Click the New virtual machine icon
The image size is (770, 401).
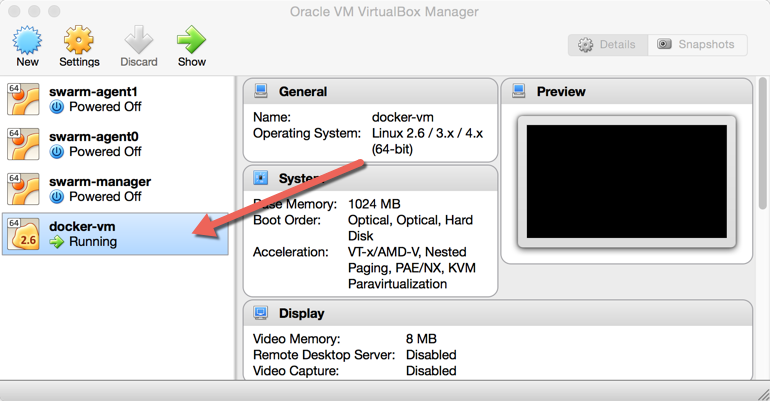(27, 41)
